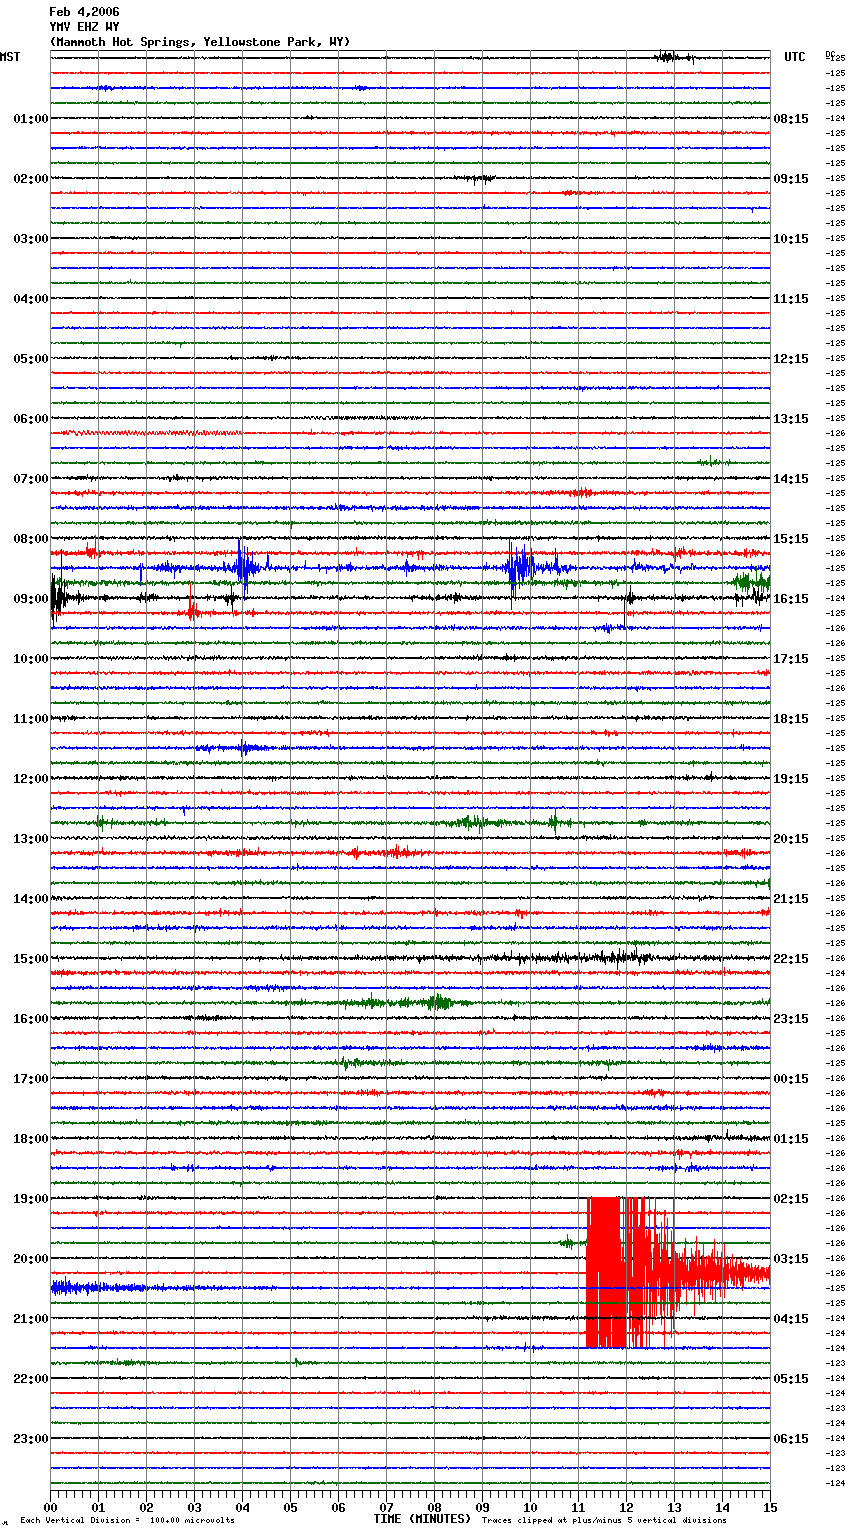Viewport: 850px width, 1534px height.
Task: Click the "11:00" MST hour label
Action: (30, 719)
